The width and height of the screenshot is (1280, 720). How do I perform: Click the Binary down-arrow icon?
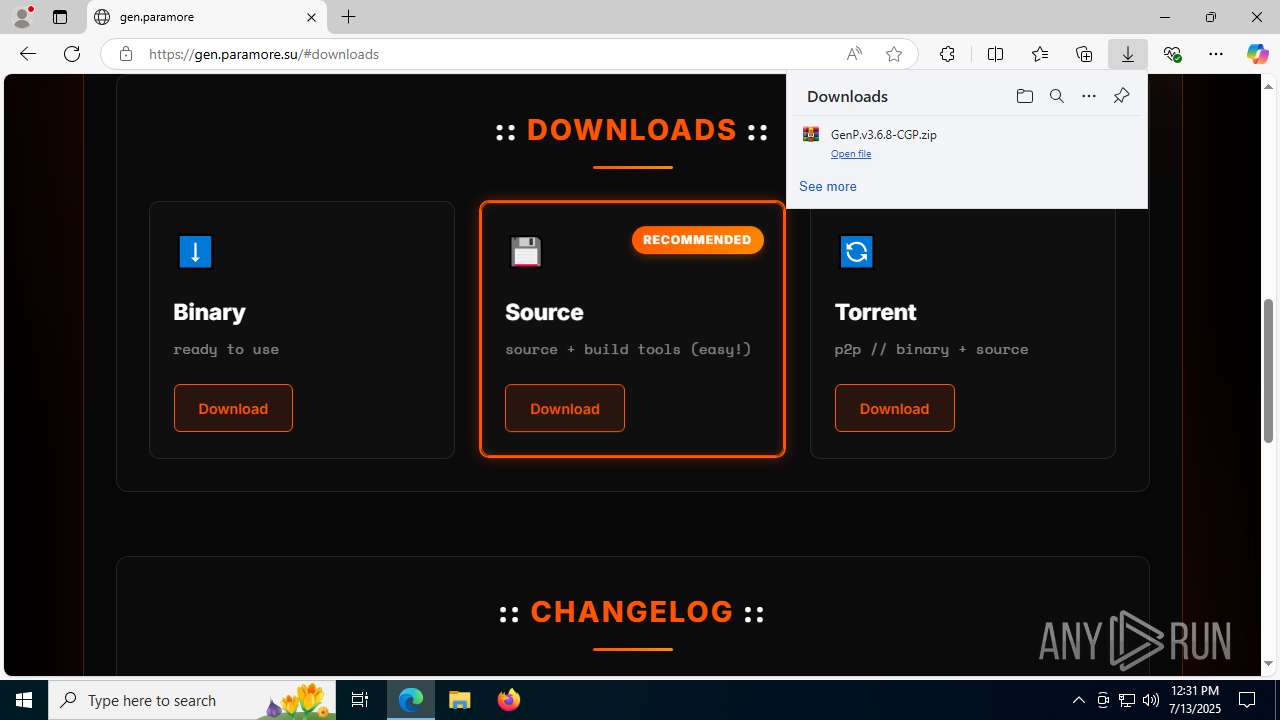[x=195, y=252]
